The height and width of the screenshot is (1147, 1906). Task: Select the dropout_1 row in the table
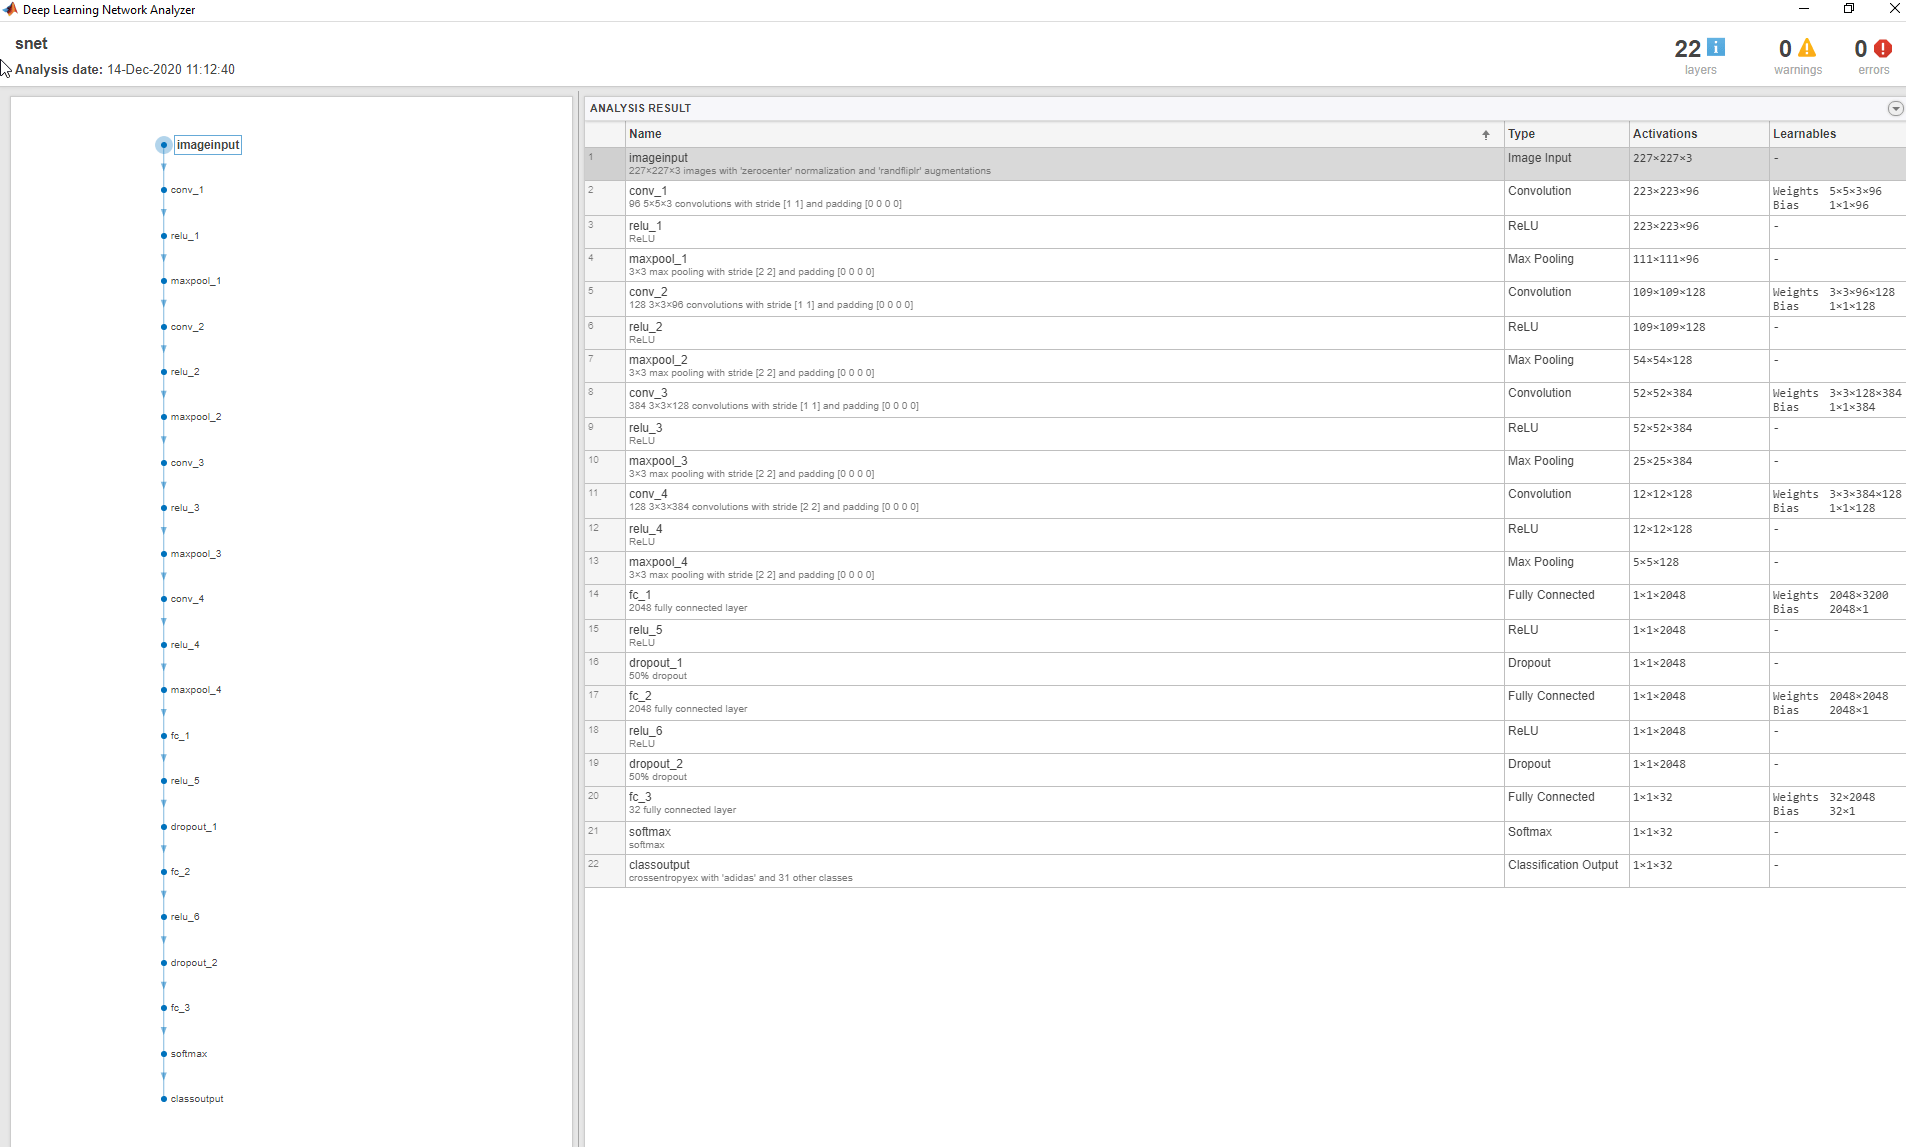point(1245,669)
